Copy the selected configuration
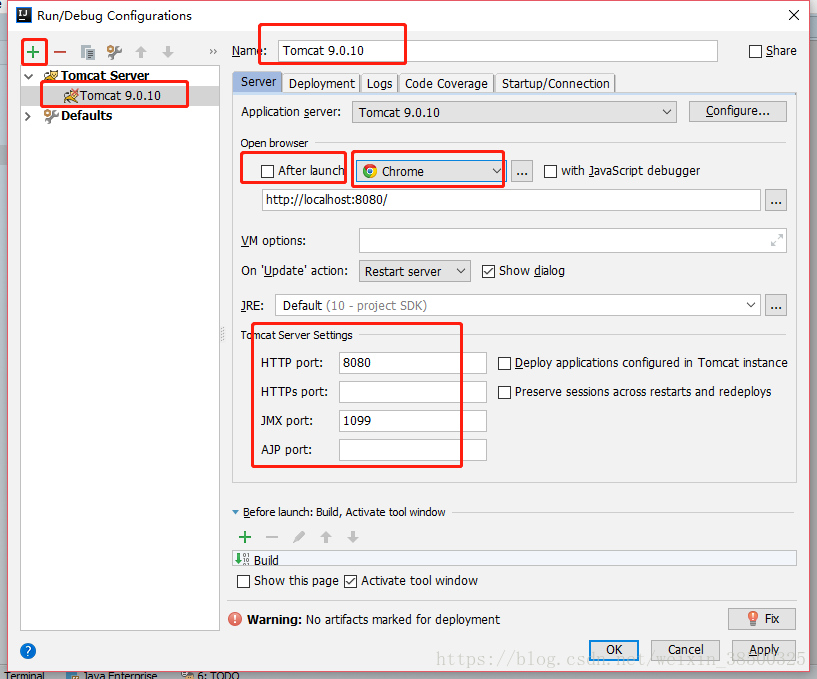This screenshot has height=679, width=817. point(88,52)
